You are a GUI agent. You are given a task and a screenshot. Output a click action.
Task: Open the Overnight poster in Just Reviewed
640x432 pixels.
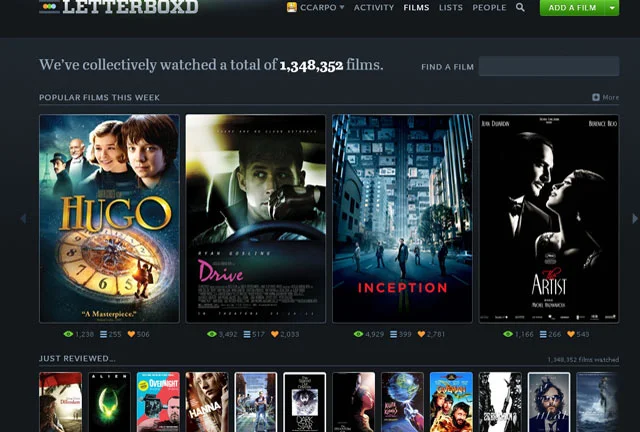point(158,402)
